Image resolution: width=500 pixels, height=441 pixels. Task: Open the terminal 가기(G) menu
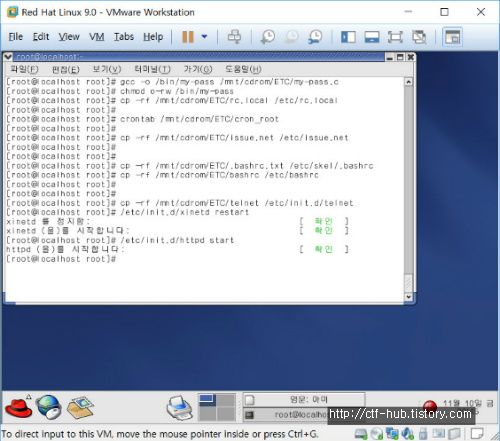(x=198, y=69)
